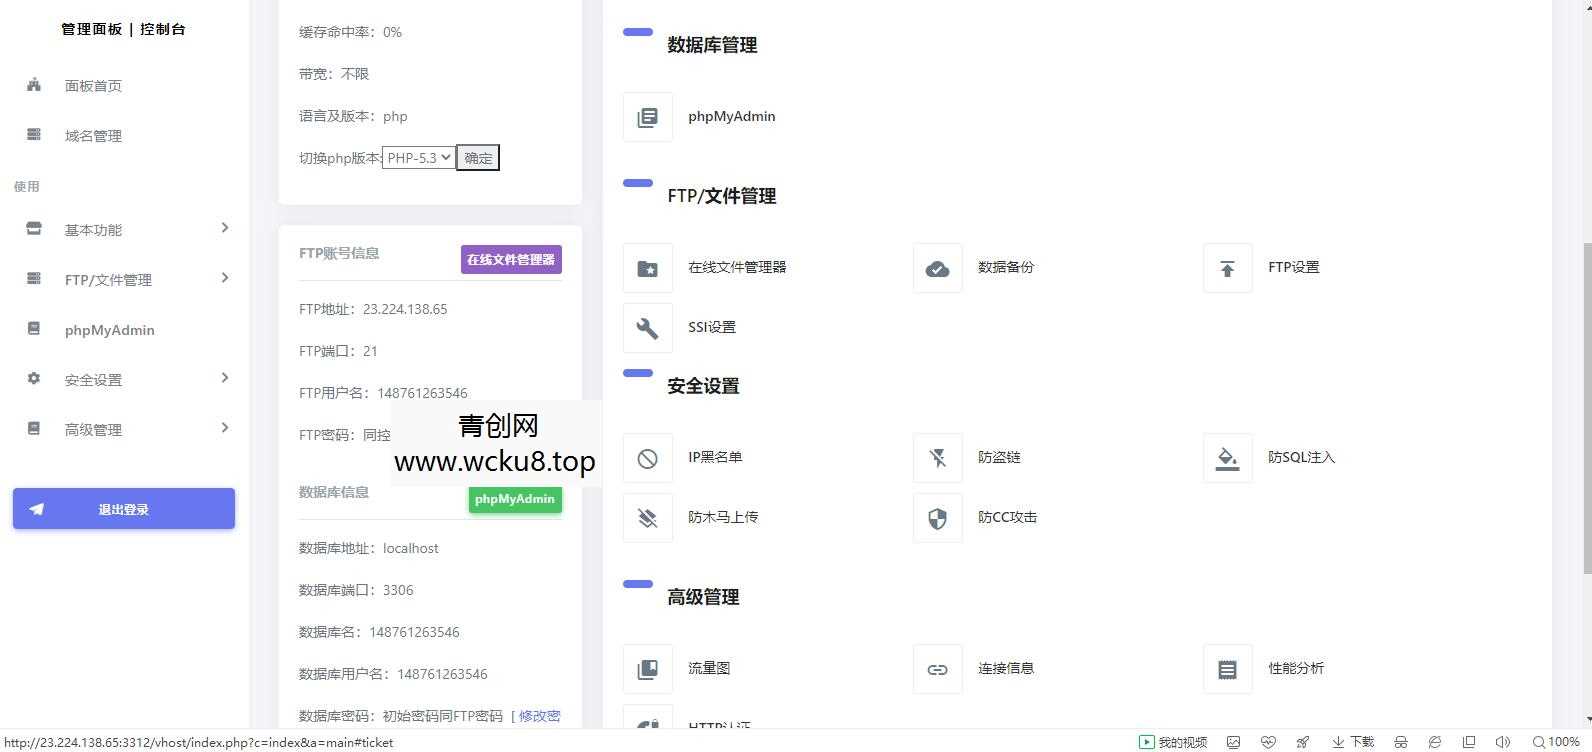The height and width of the screenshot is (752, 1592).
Task: Open the FTP设置 upload icon
Action: click(1228, 268)
